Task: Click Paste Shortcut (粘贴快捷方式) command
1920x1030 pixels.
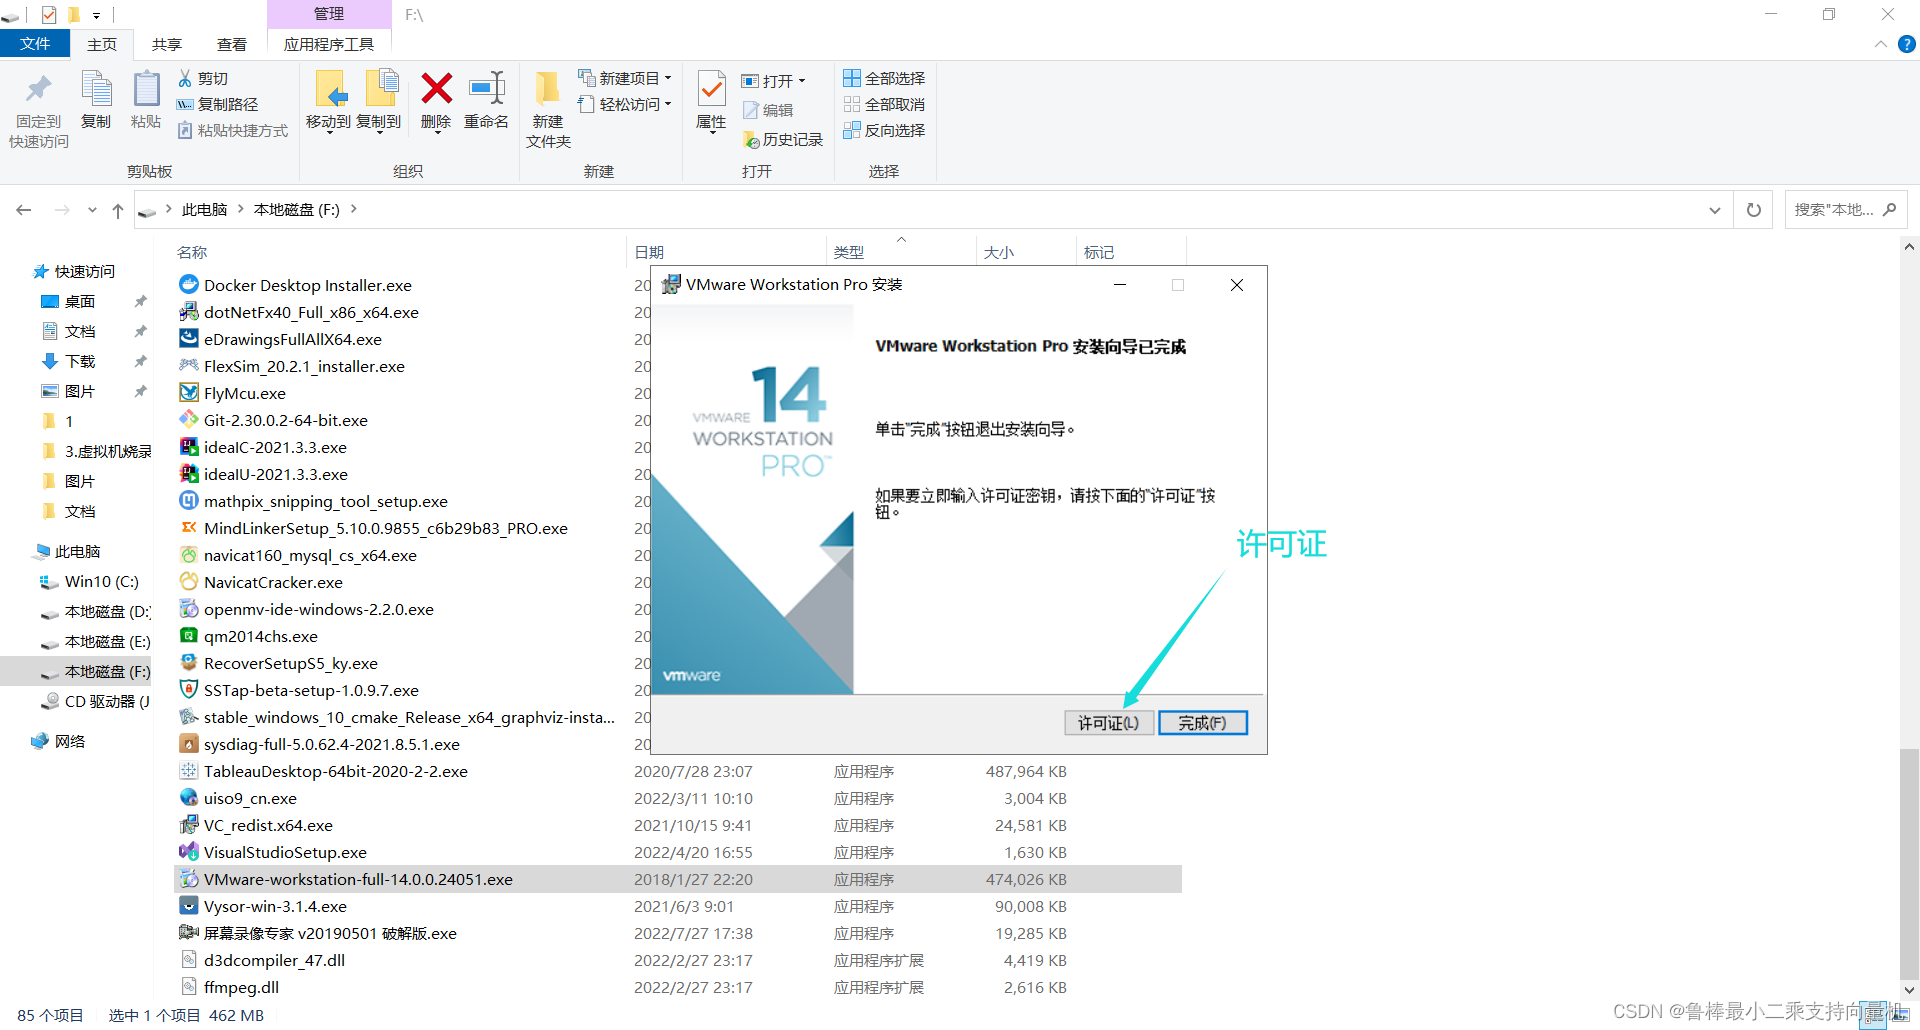Action: click(x=233, y=130)
